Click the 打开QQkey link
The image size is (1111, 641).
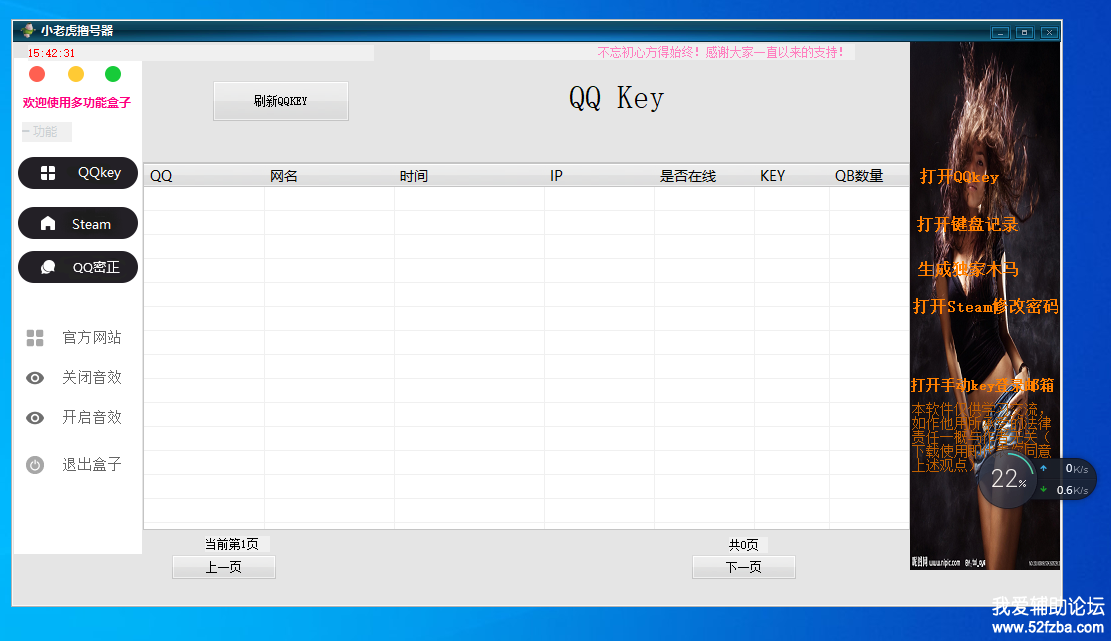959,177
